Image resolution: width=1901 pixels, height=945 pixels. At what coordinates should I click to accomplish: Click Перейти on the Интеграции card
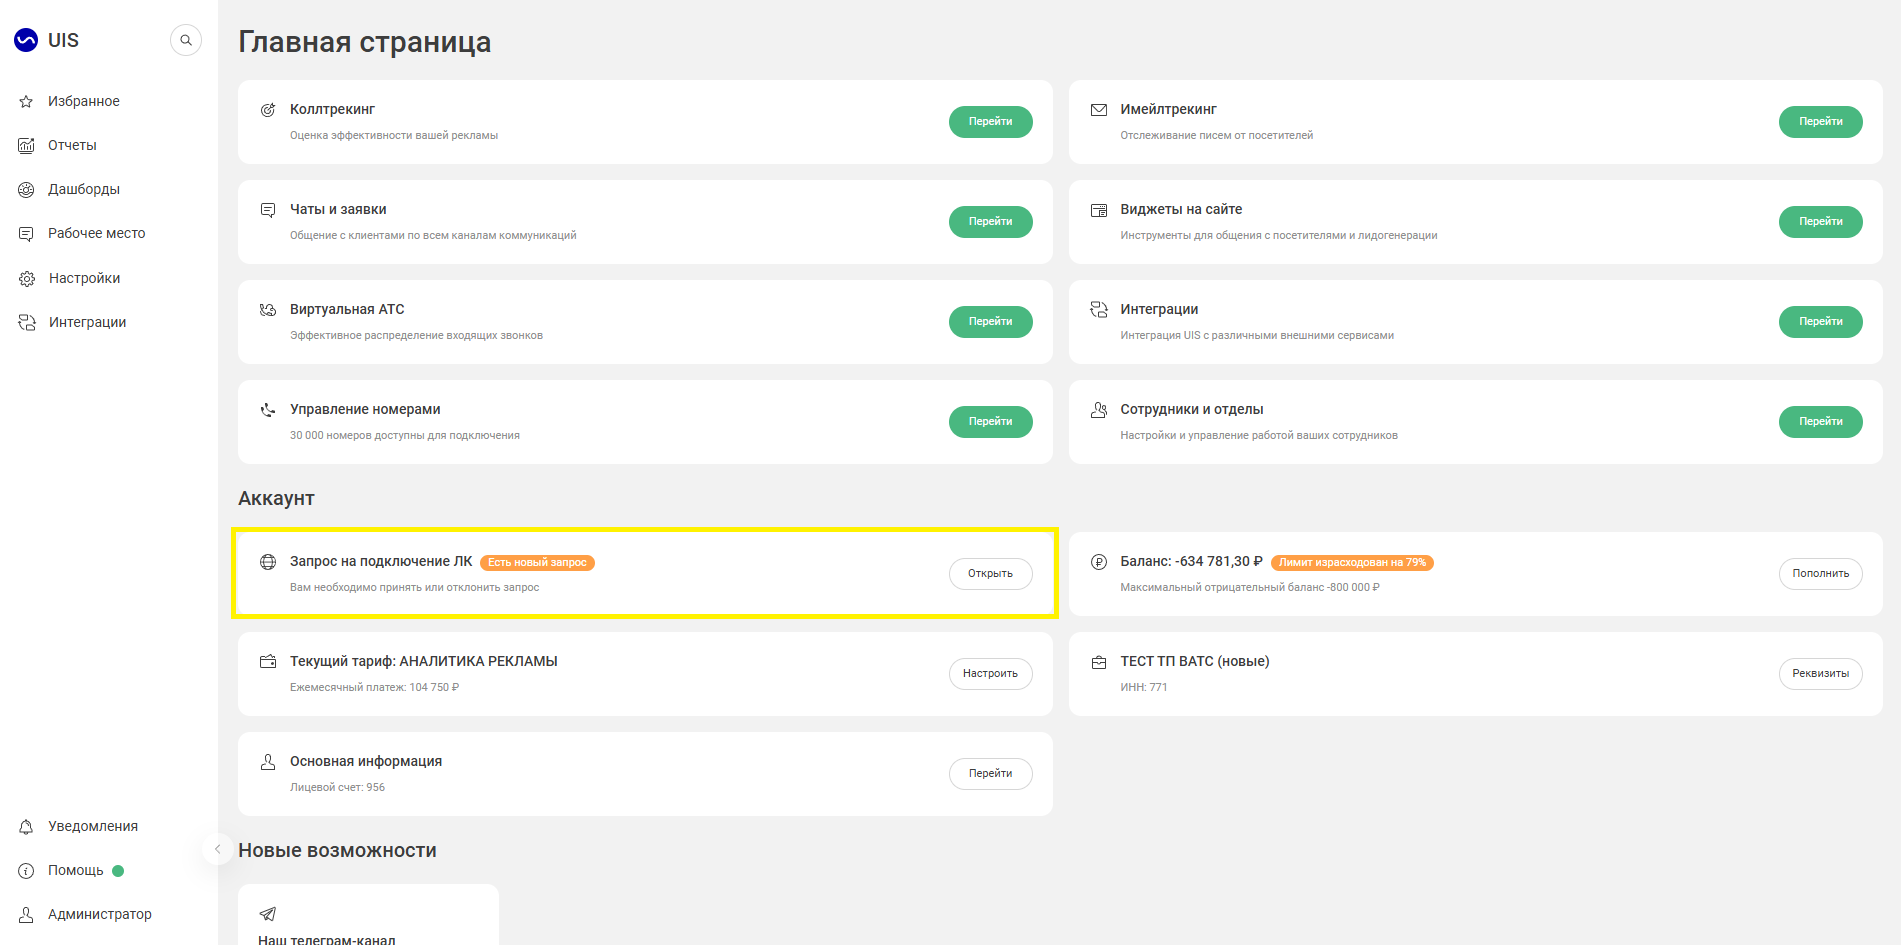[x=1820, y=322]
